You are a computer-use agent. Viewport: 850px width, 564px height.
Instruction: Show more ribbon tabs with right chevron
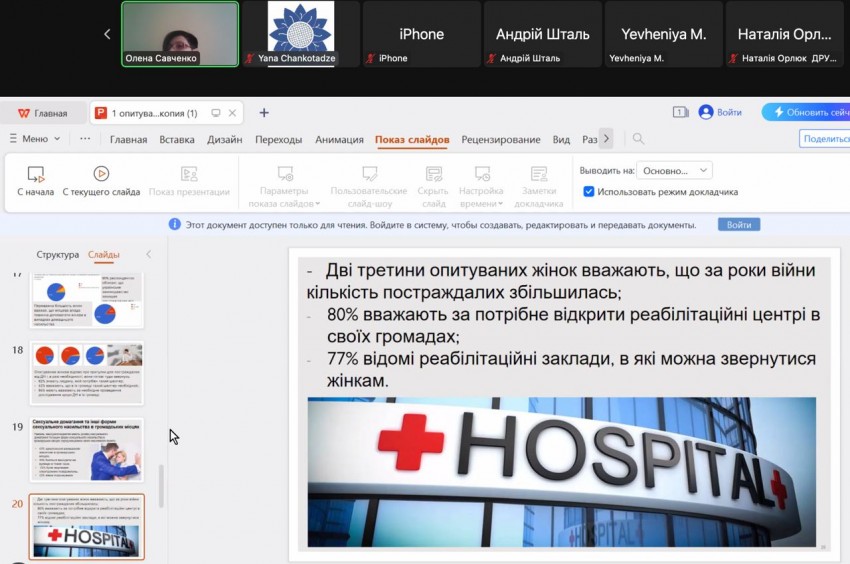[606, 139]
